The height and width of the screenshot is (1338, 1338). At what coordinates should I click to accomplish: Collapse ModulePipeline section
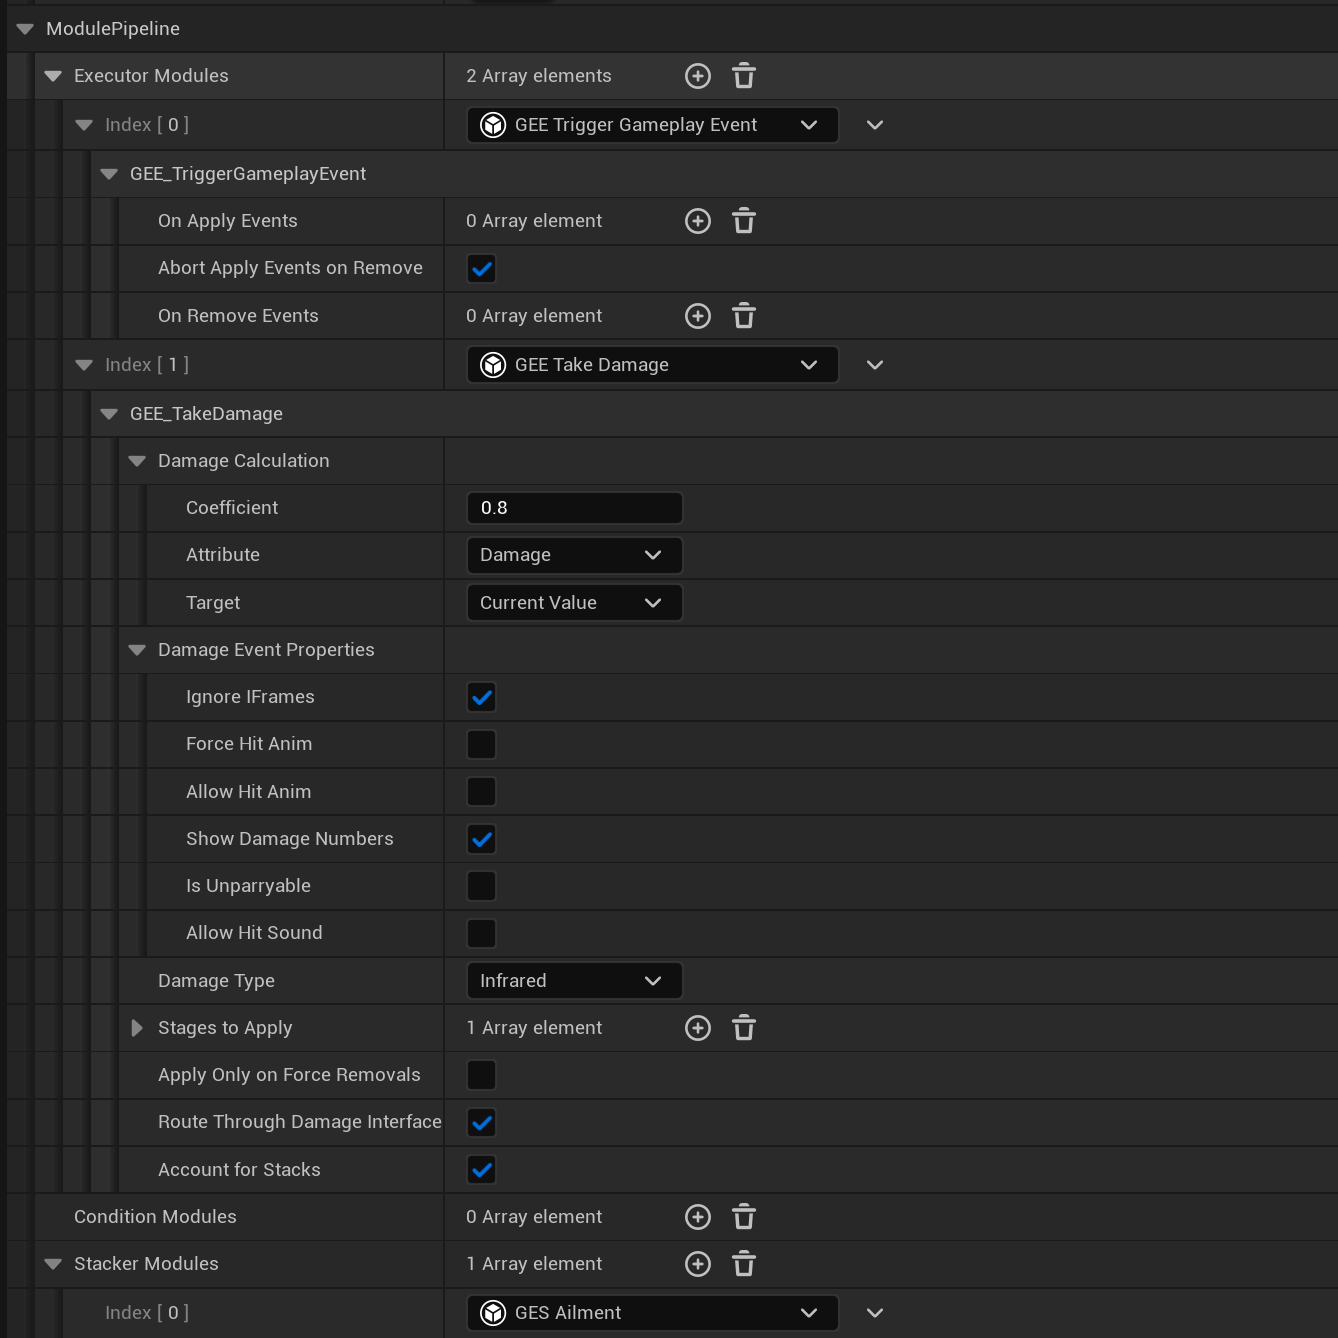tap(25, 29)
